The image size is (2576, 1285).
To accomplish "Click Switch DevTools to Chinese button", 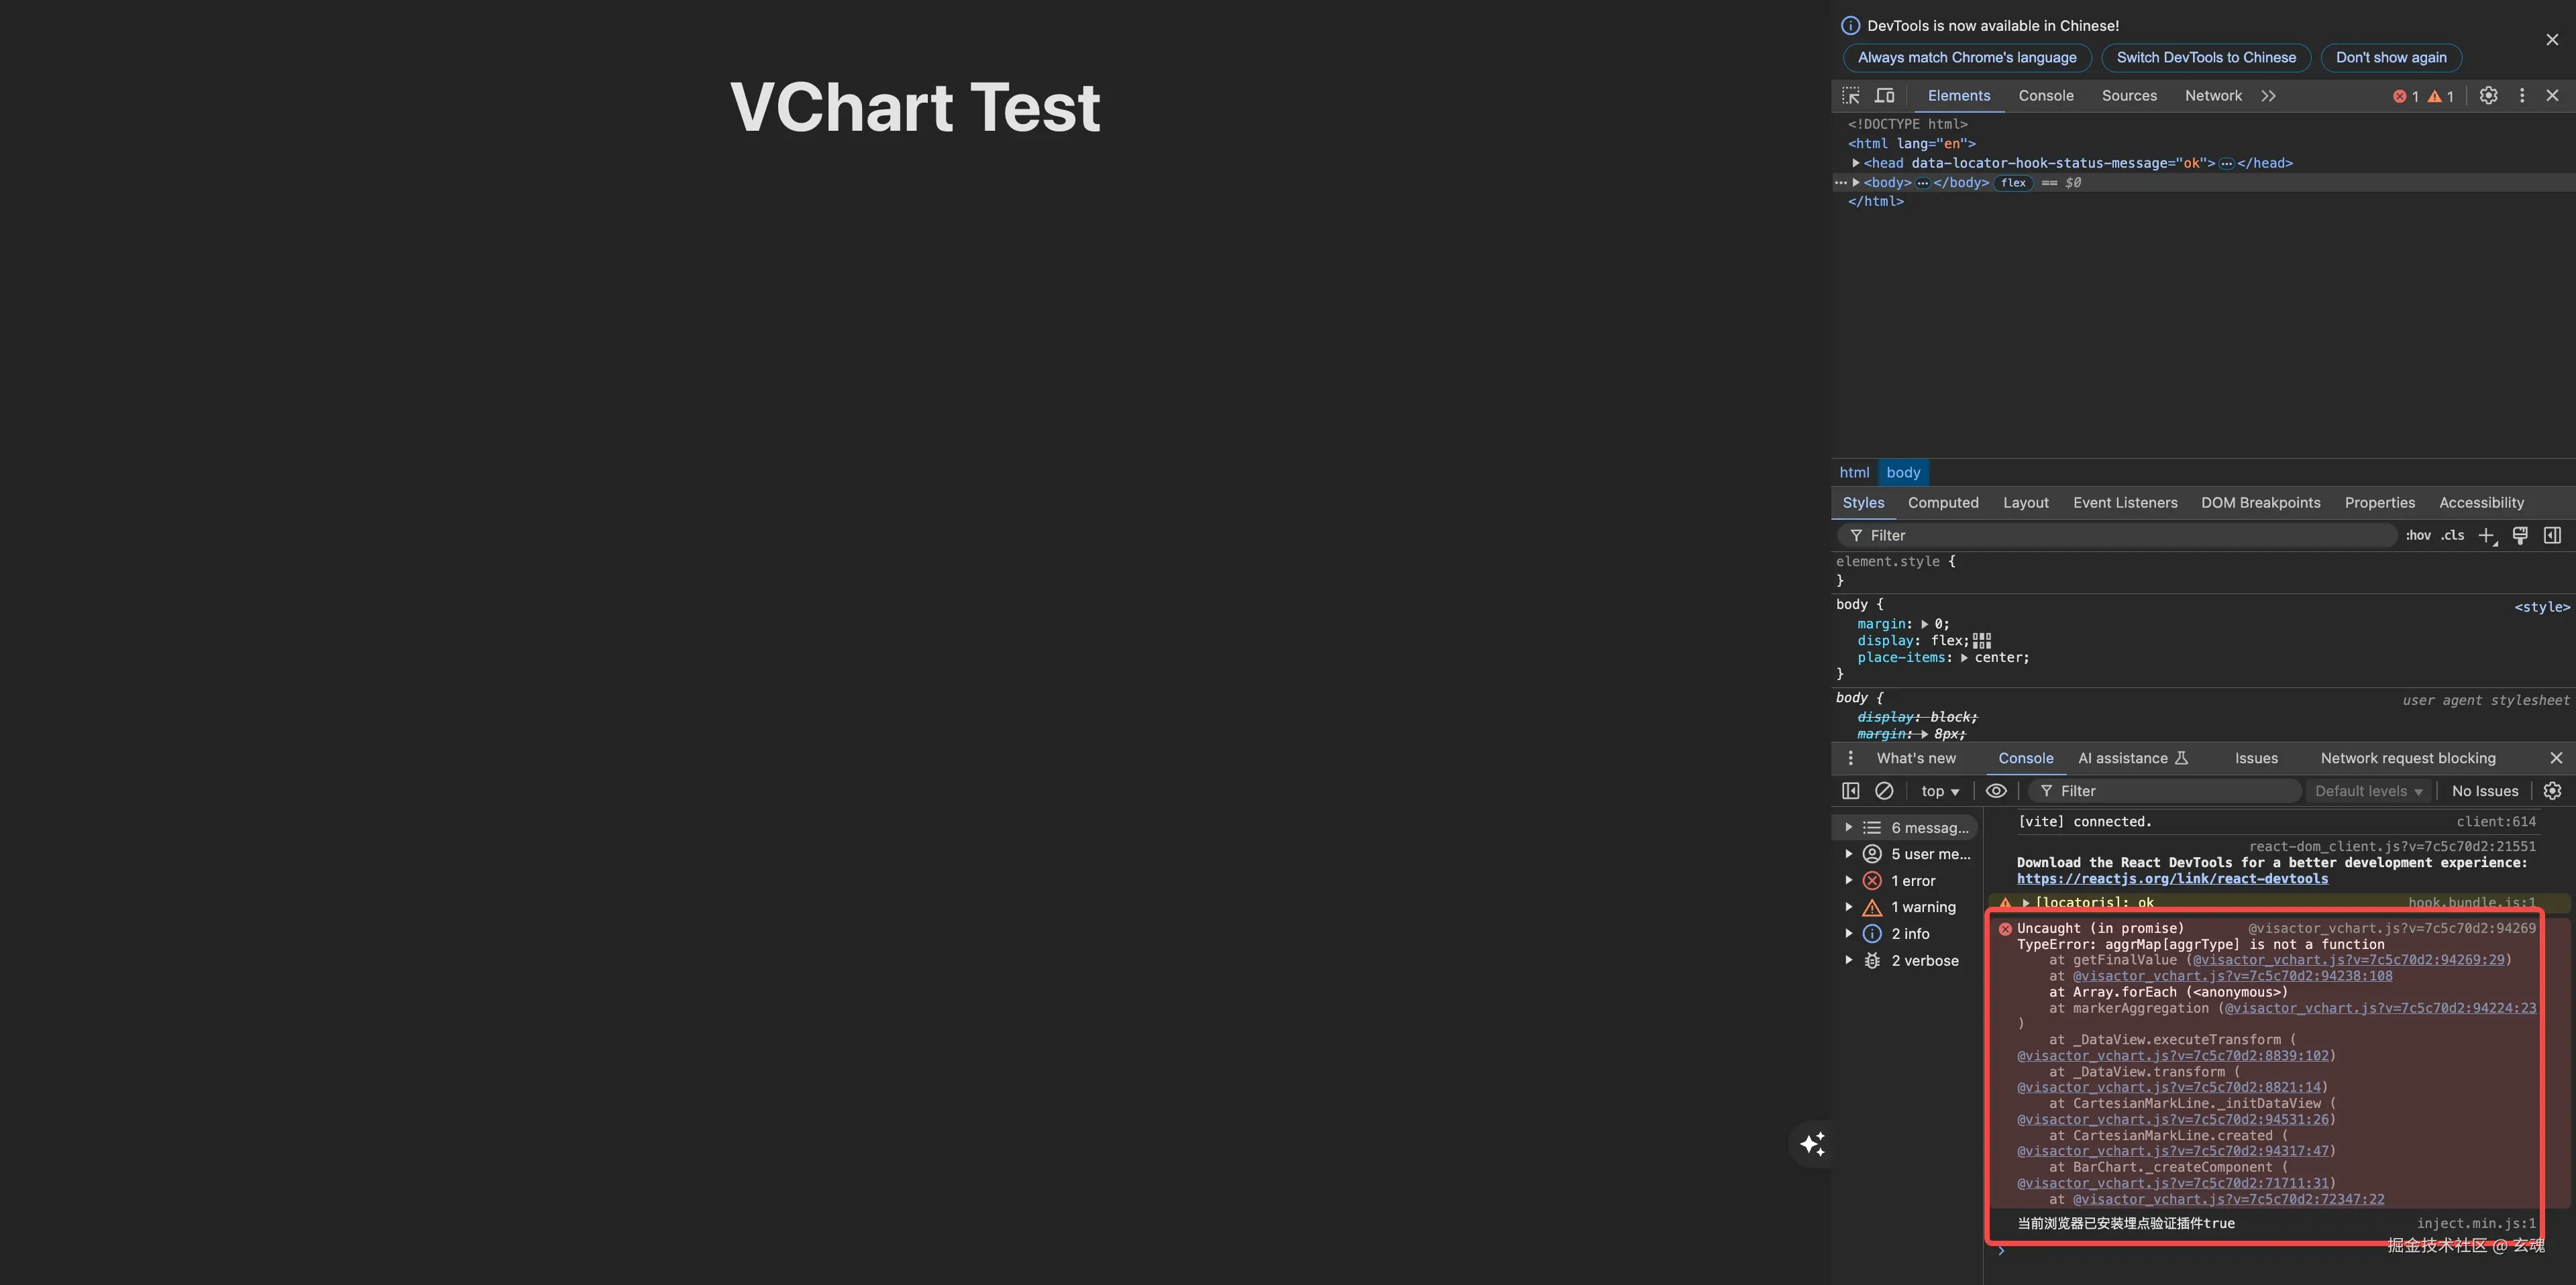I will pos(2206,58).
